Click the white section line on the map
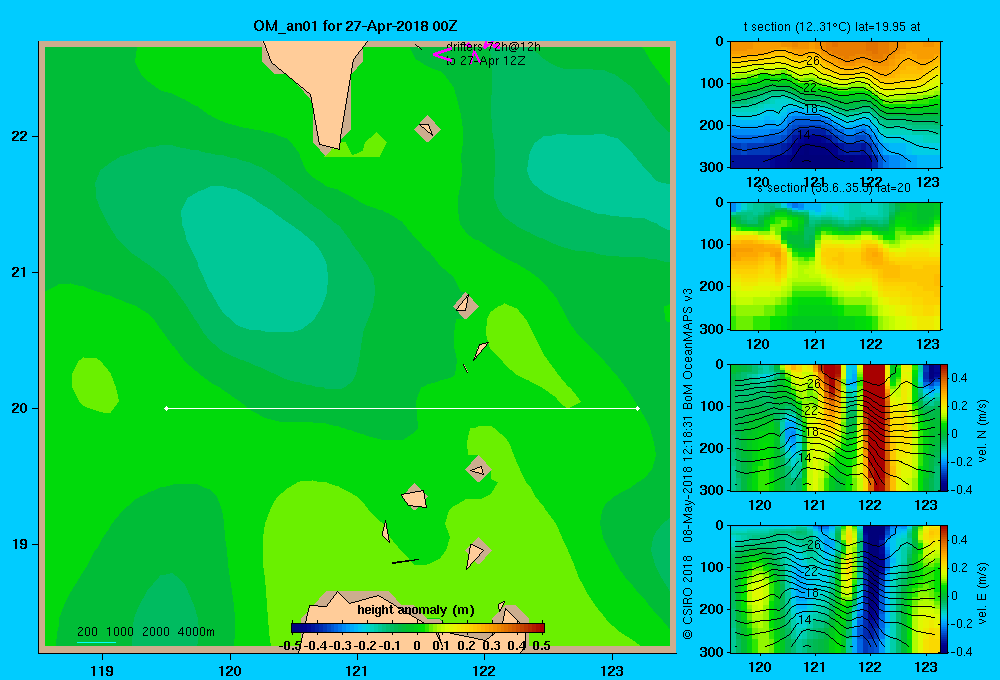Viewport: 1000px width, 680px height. coord(402,408)
